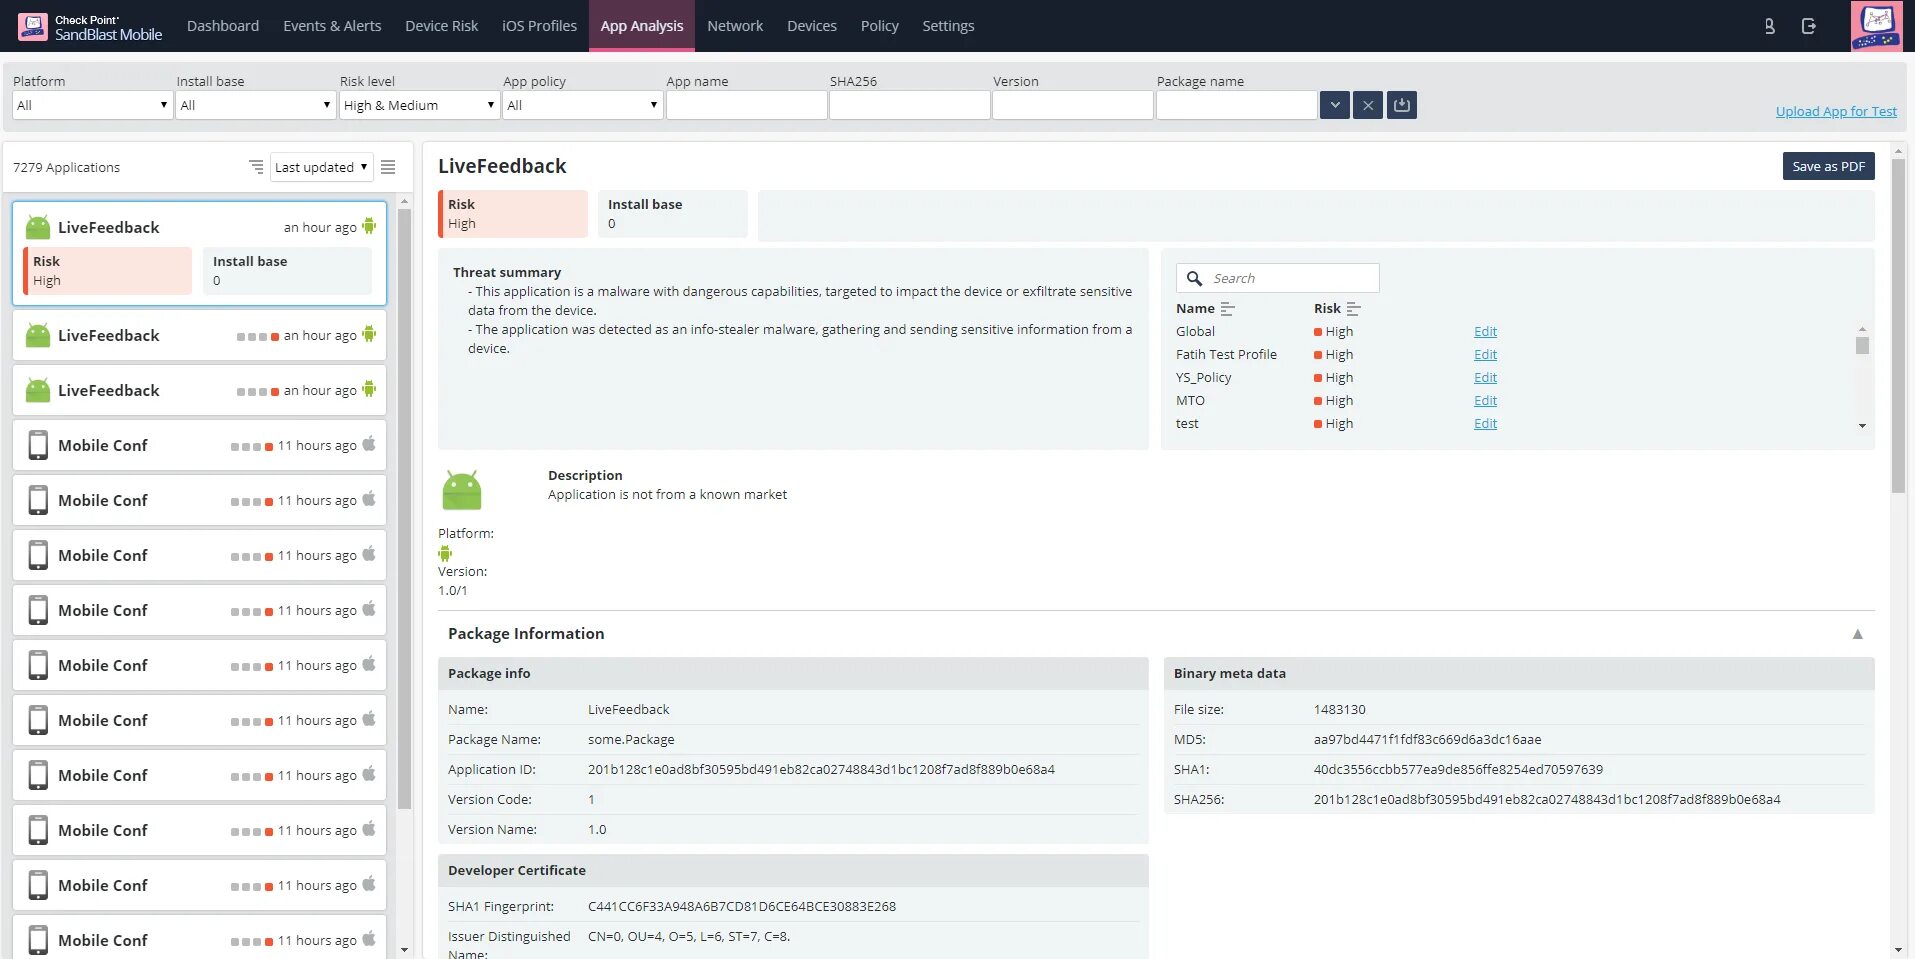
Task: Collapse the Package Information section
Action: (1857, 634)
